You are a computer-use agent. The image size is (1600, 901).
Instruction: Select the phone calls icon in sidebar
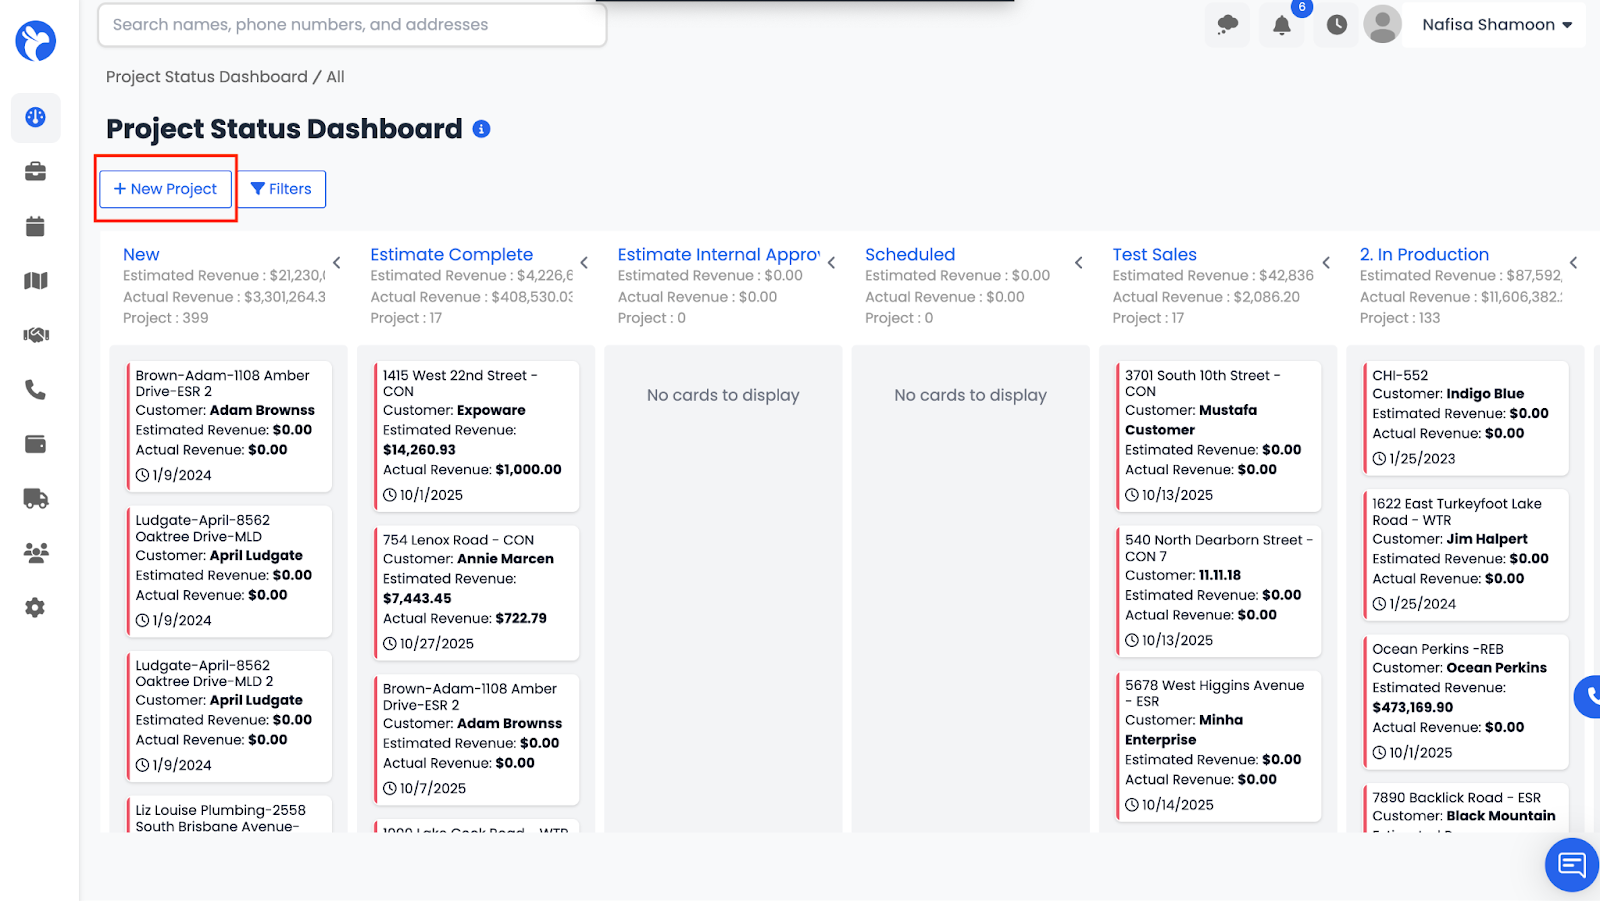pos(35,390)
